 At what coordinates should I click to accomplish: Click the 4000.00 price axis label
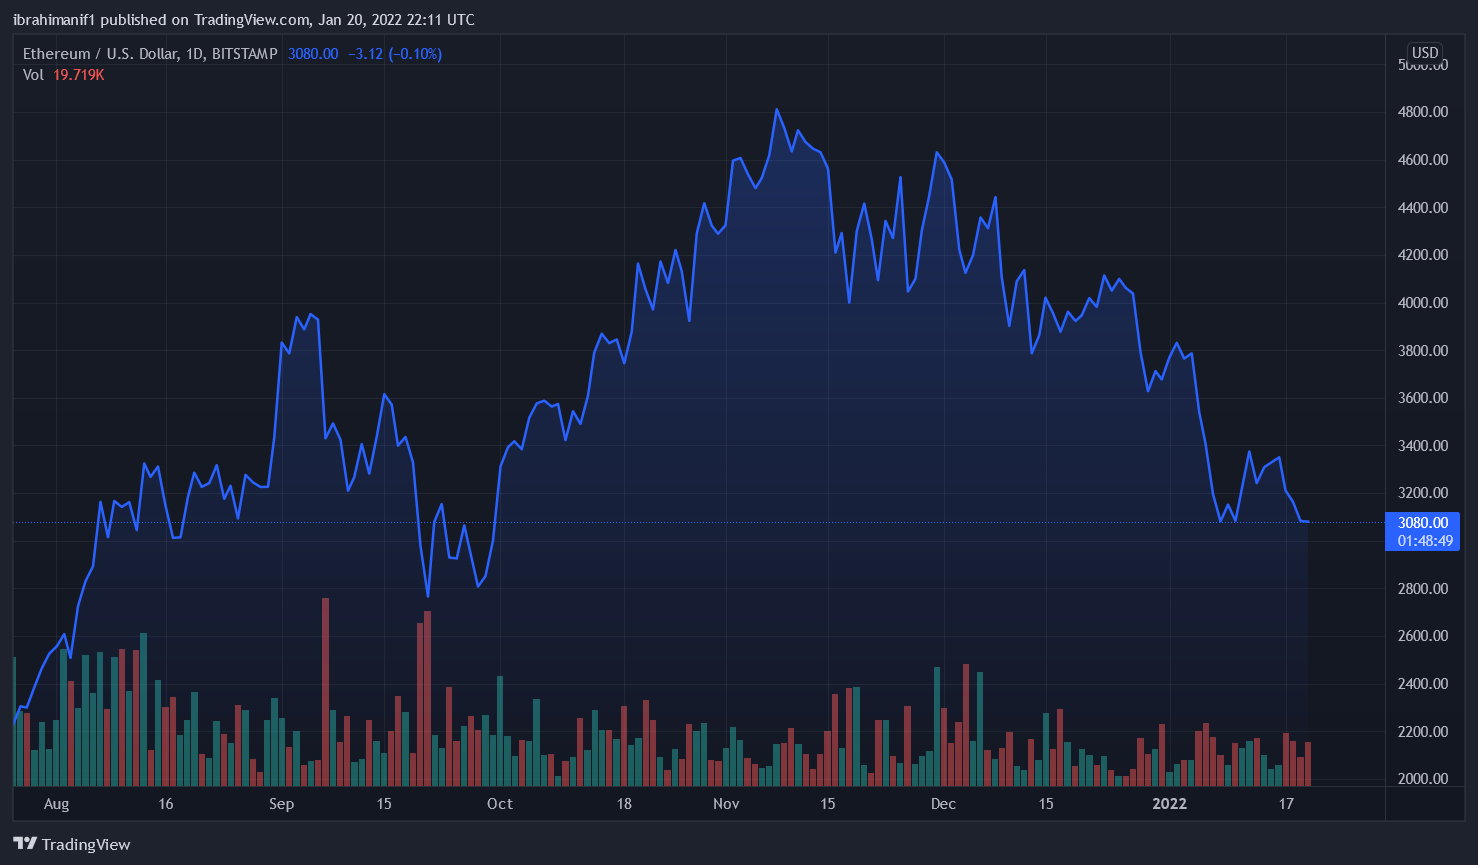1422,303
